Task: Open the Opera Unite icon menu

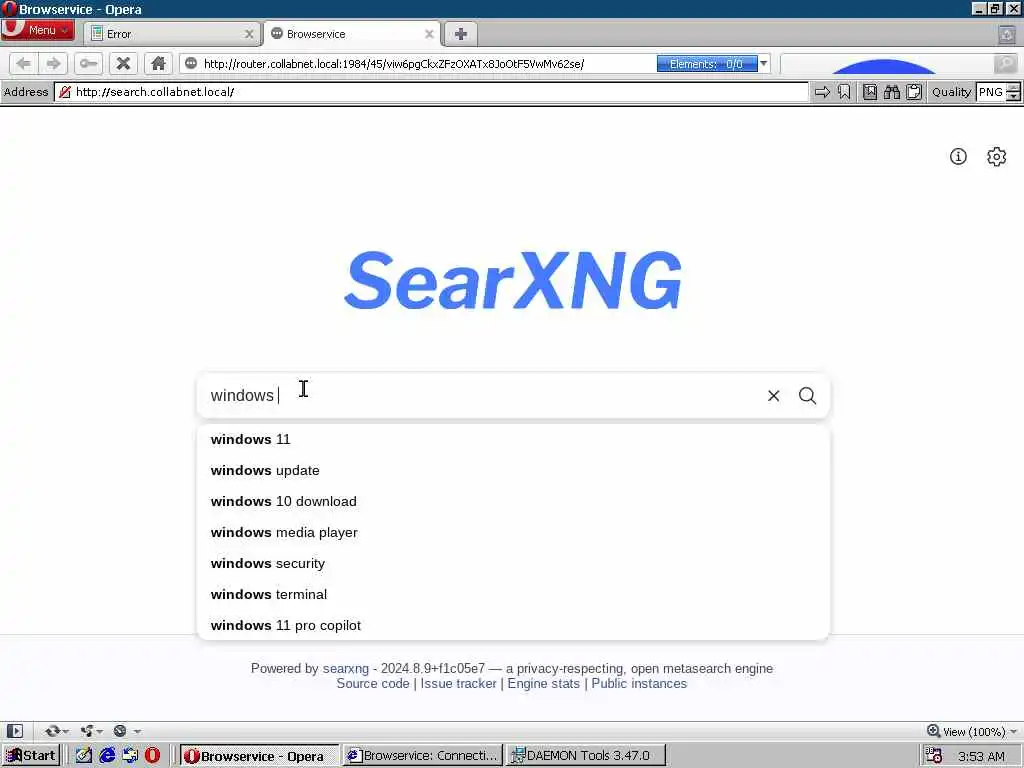Action: pos(91,731)
